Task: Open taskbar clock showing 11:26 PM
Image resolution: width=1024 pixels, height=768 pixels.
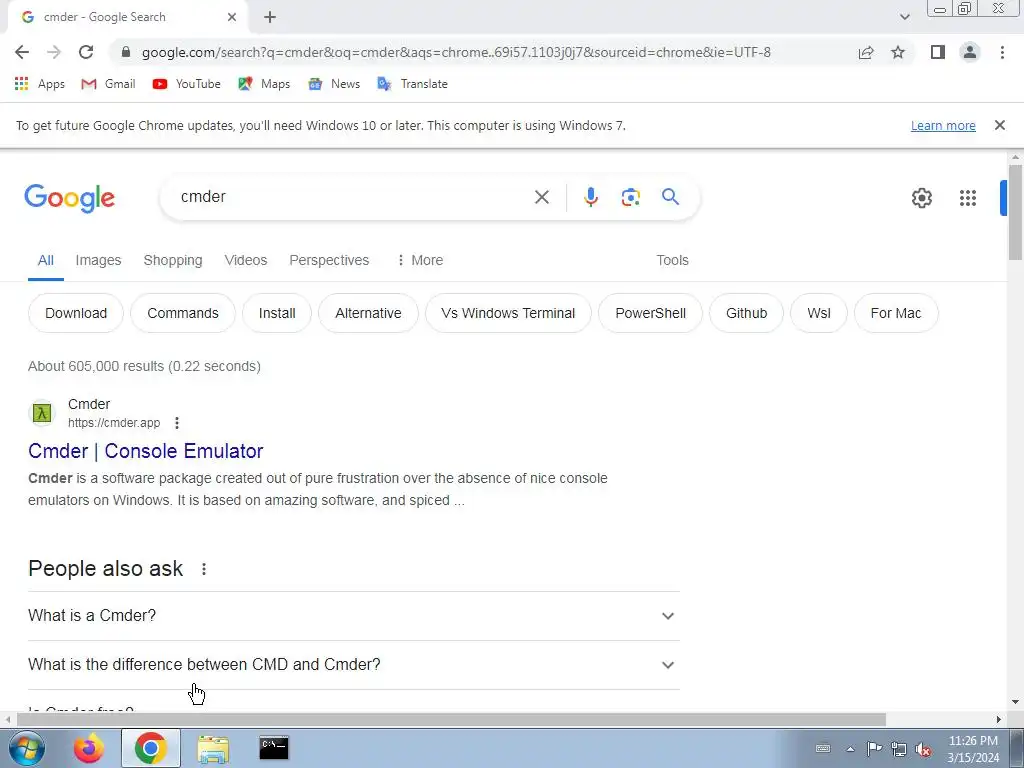Action: 973,749
